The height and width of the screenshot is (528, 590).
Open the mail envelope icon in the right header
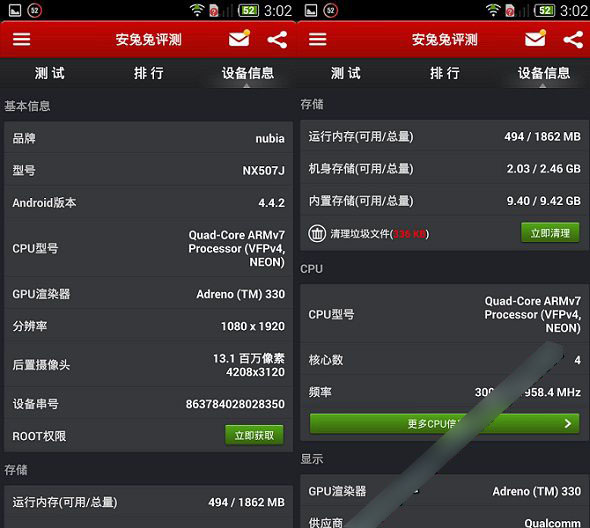pos(535,38)
